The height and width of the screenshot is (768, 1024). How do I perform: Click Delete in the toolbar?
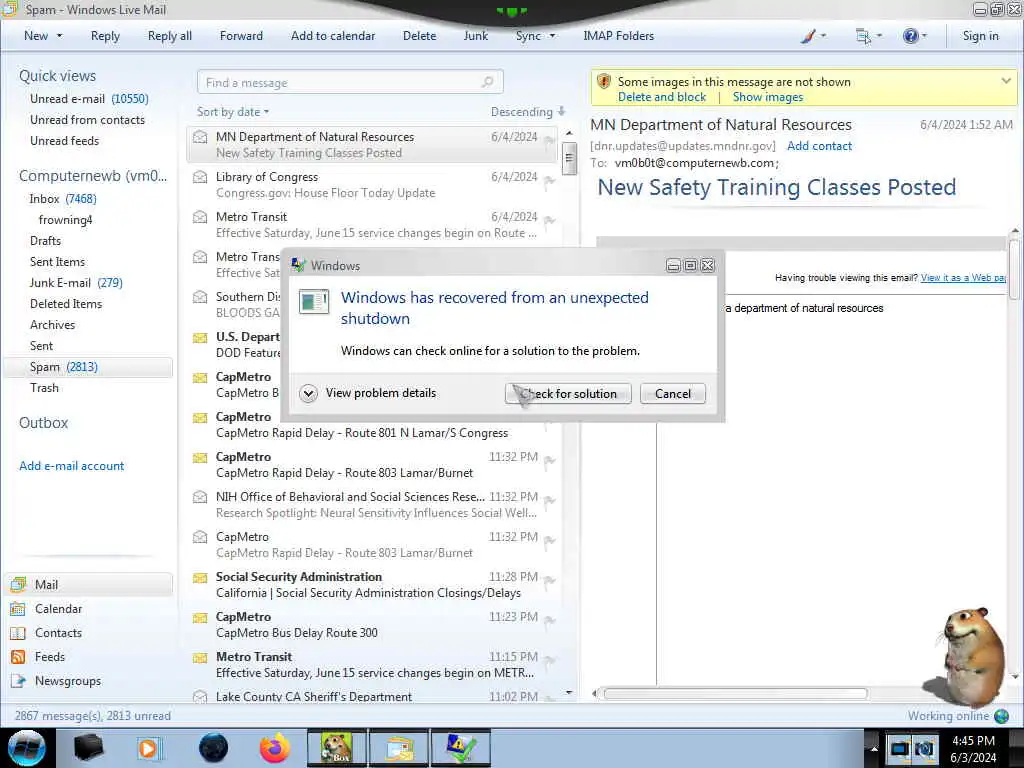(x=419, y=36)
